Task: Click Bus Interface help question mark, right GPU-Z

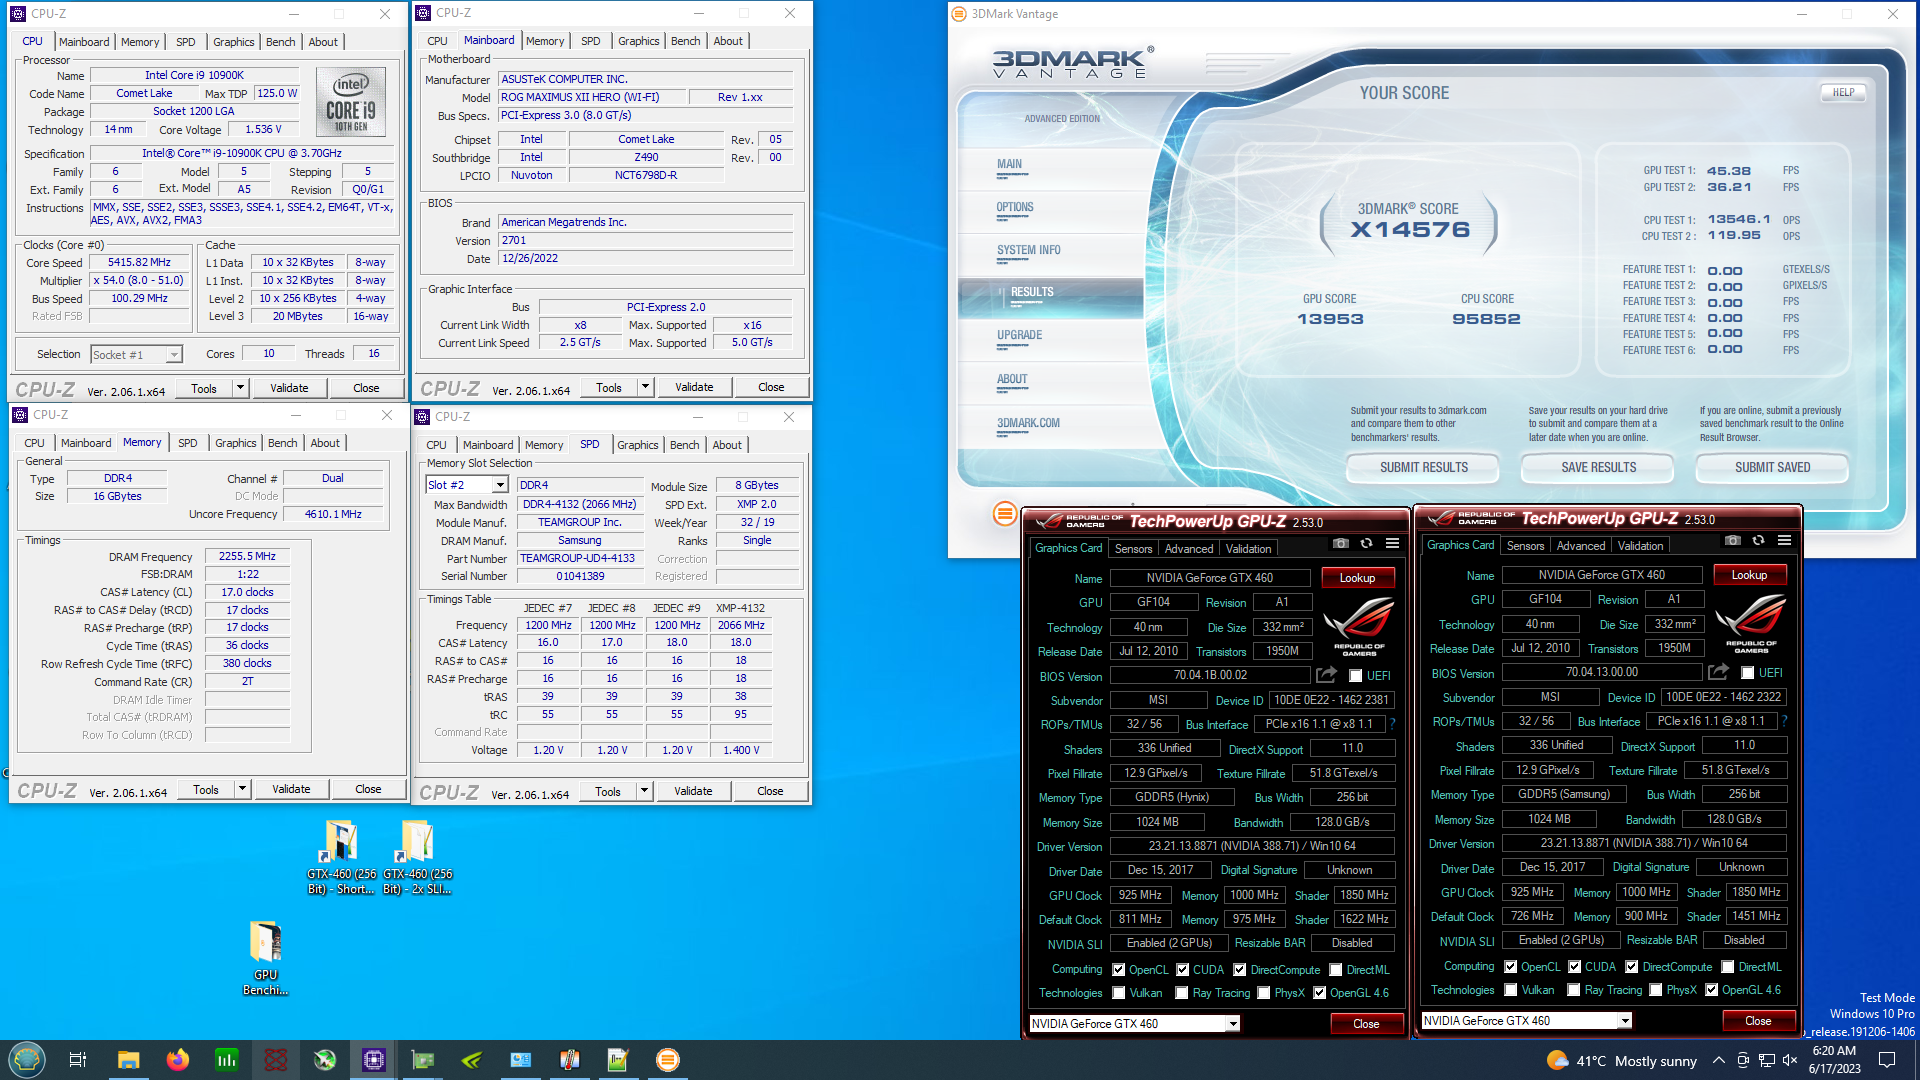Action: pos(1784,721)
